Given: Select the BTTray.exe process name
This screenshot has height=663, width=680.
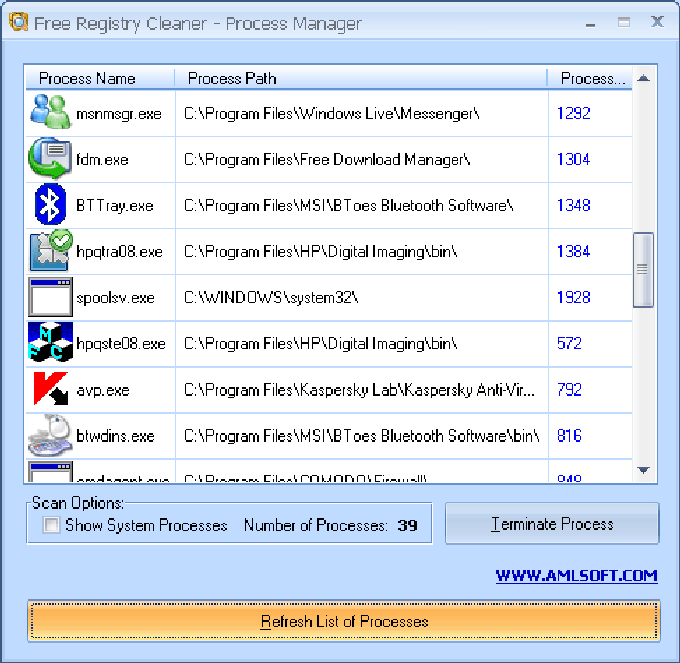Looking at the screenshot, I should (x=114, y=206).
